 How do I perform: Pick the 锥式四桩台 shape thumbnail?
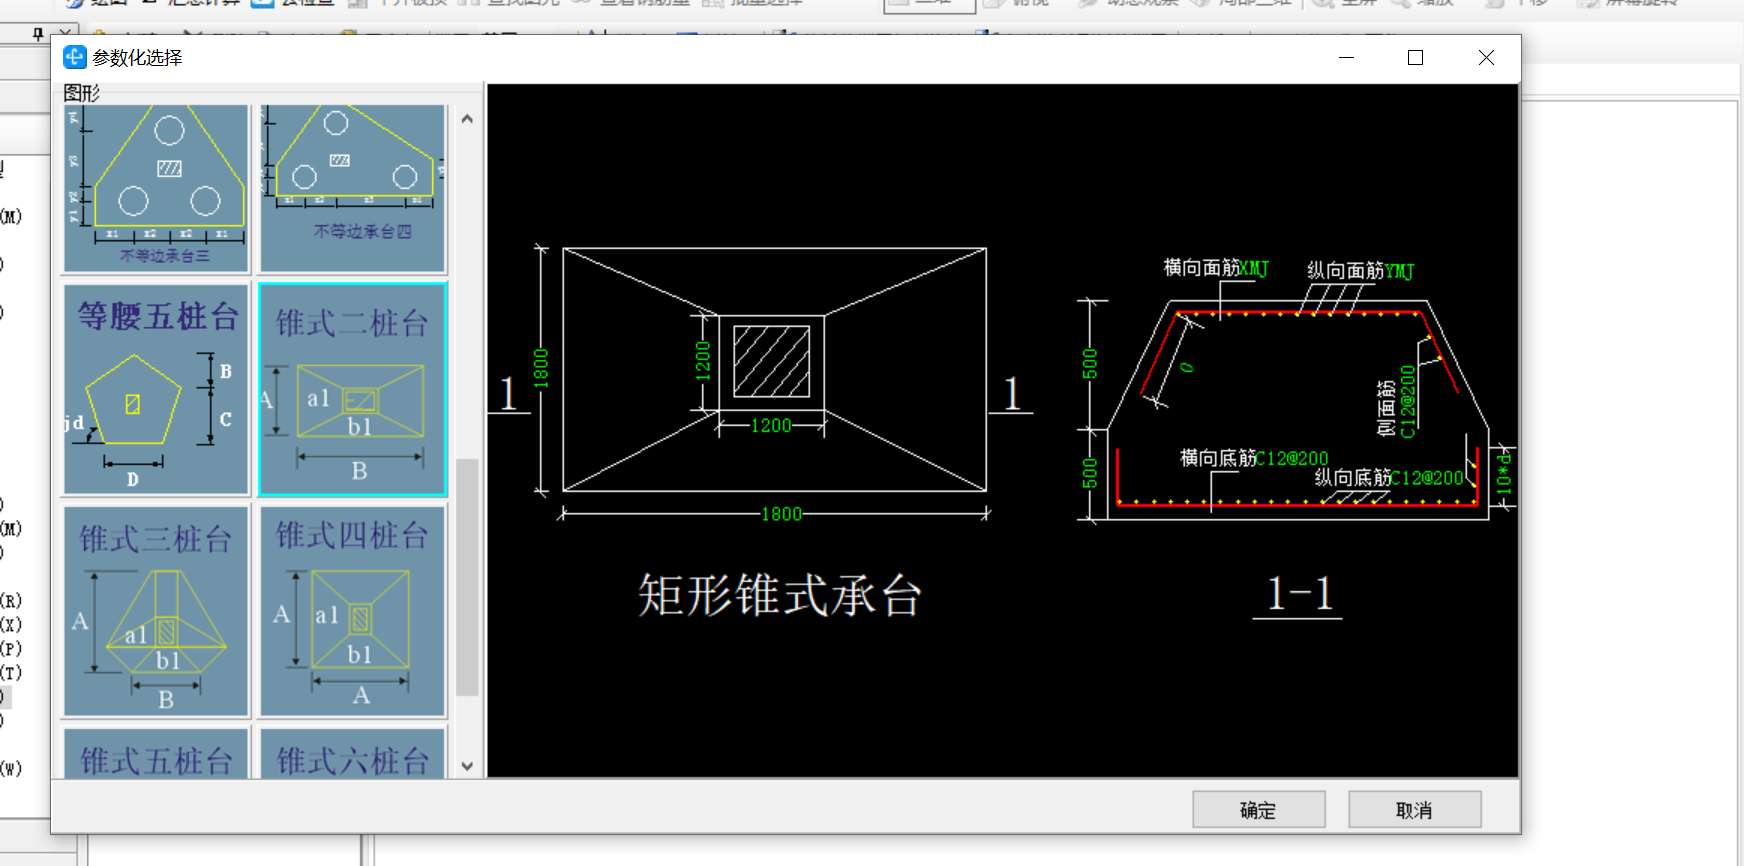tap(353, 611)
